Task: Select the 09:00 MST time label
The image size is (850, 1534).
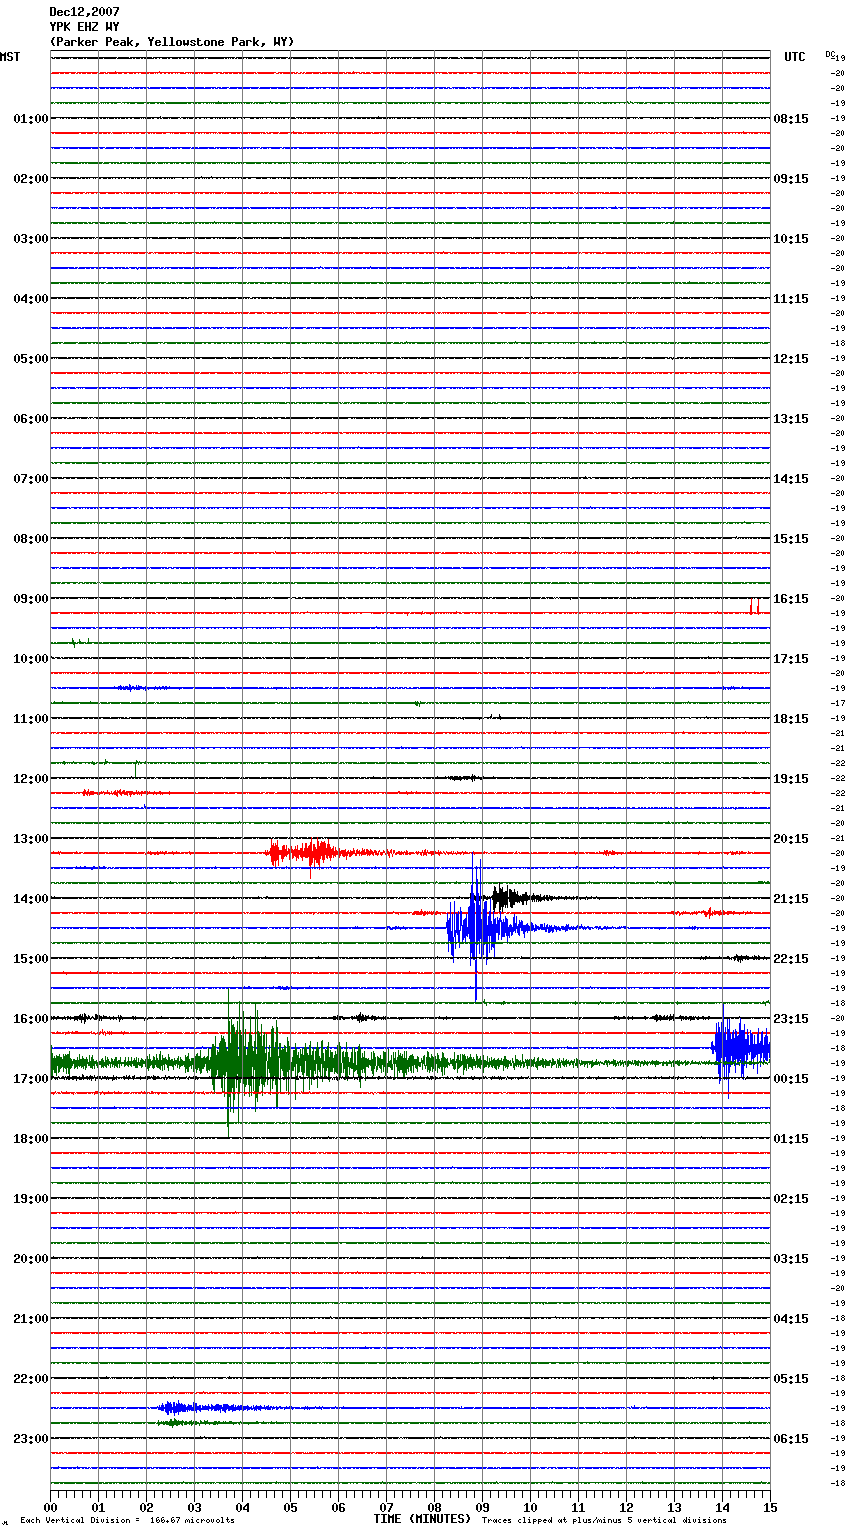Action: tap(30, 599)
